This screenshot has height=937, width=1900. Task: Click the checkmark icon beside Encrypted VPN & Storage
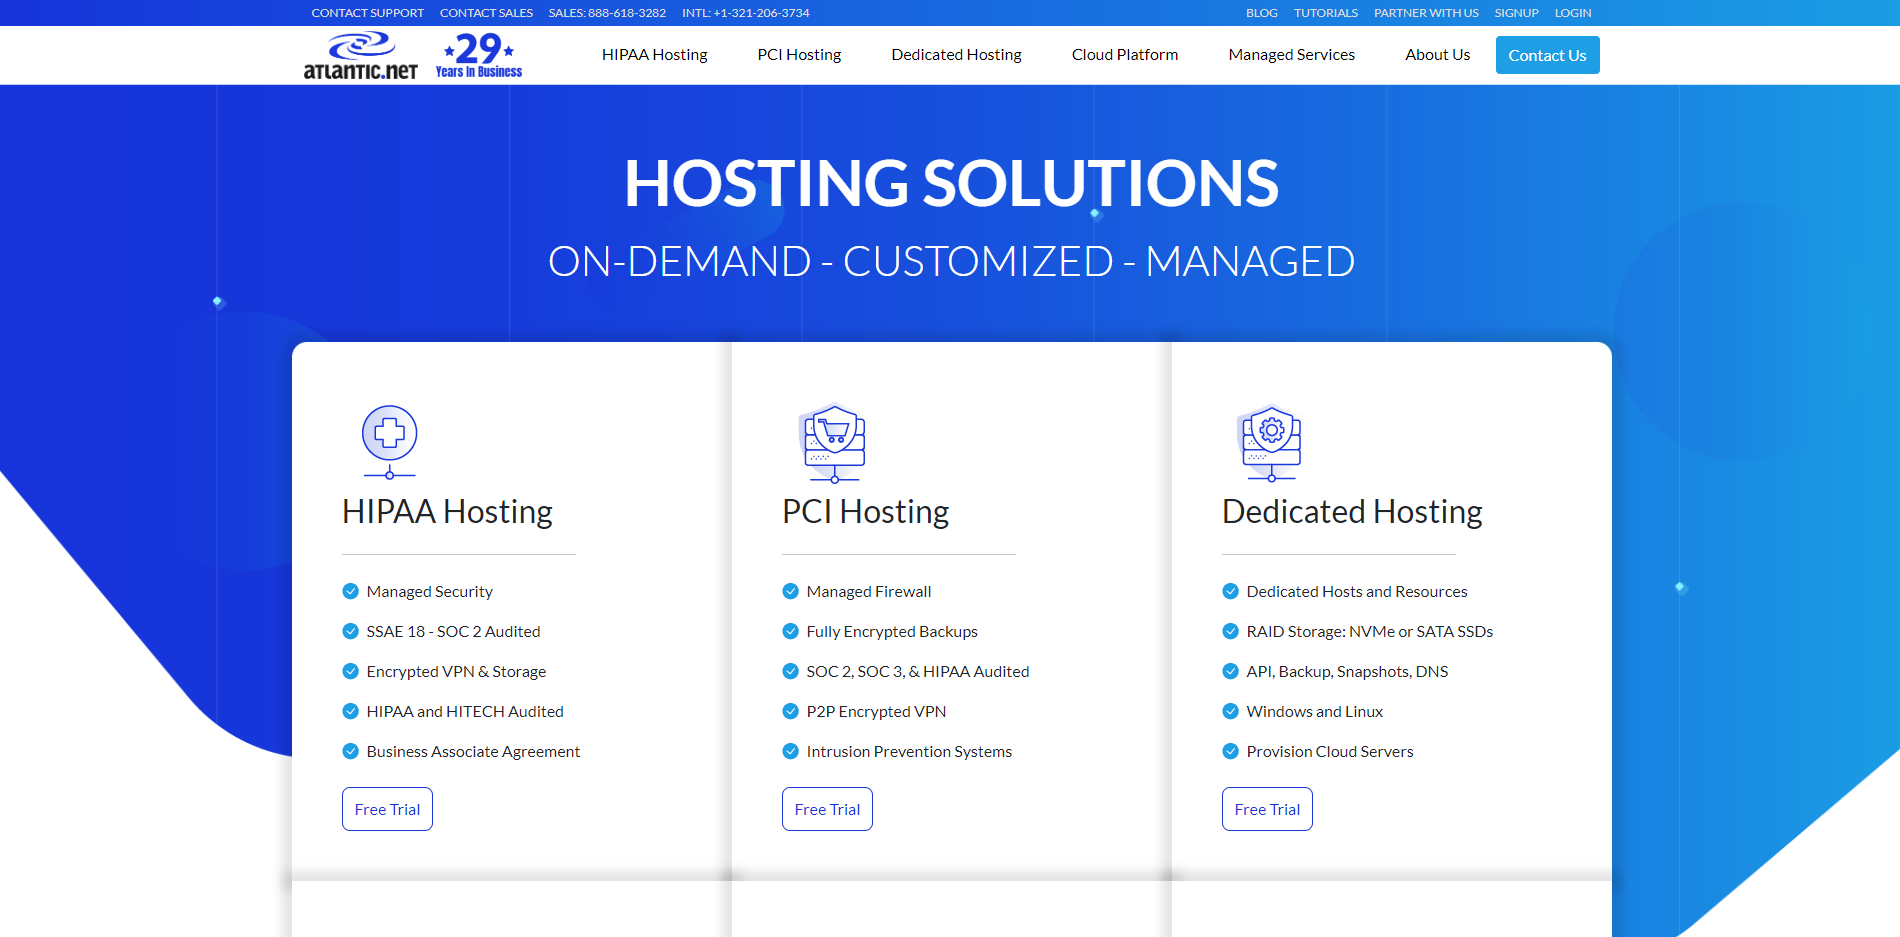[x=351, y=671]
